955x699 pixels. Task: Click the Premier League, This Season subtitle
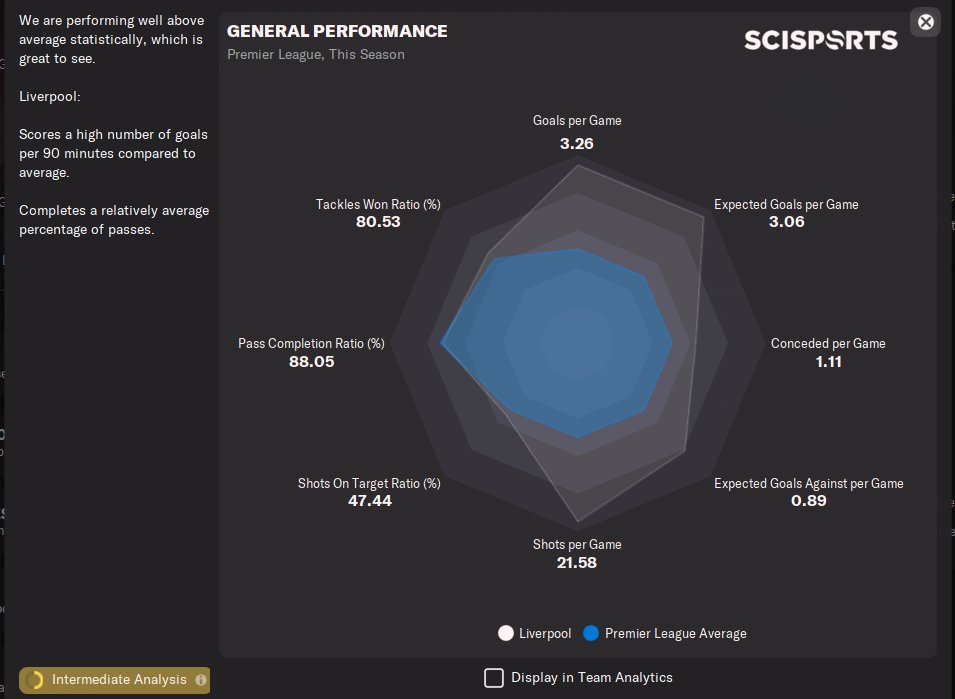click(316, 54)
